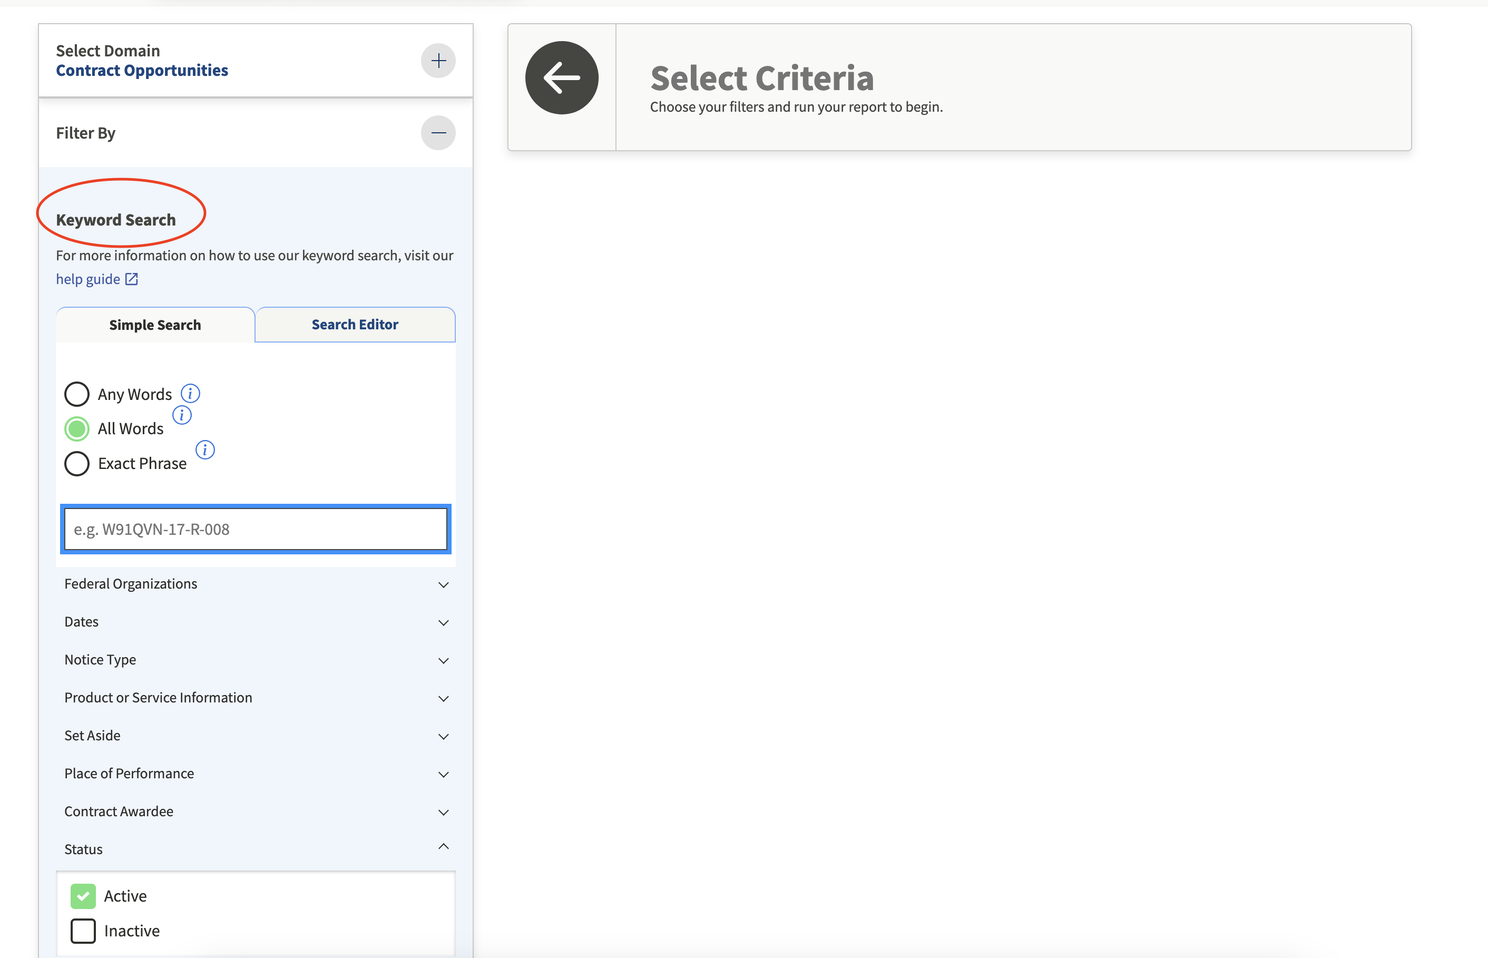Image resolution: width=1488 pixels, height=958 pixels.
Task: Expand the Notice Type filter
Action: click(x=256, y=660)
